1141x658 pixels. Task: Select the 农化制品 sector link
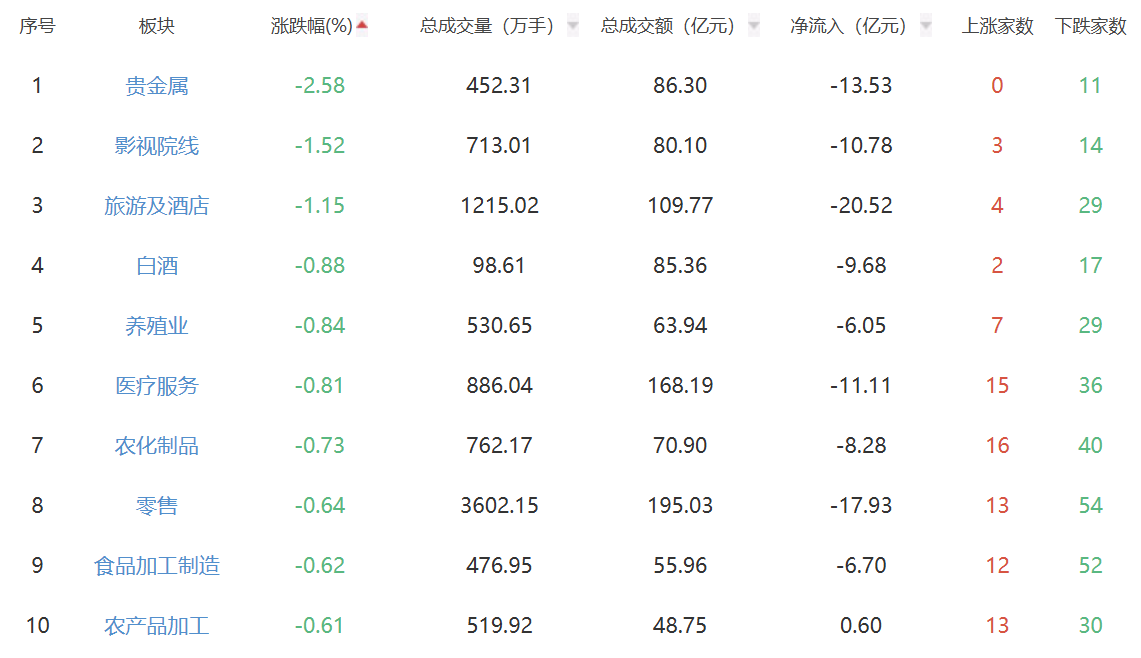pos(156,446)
